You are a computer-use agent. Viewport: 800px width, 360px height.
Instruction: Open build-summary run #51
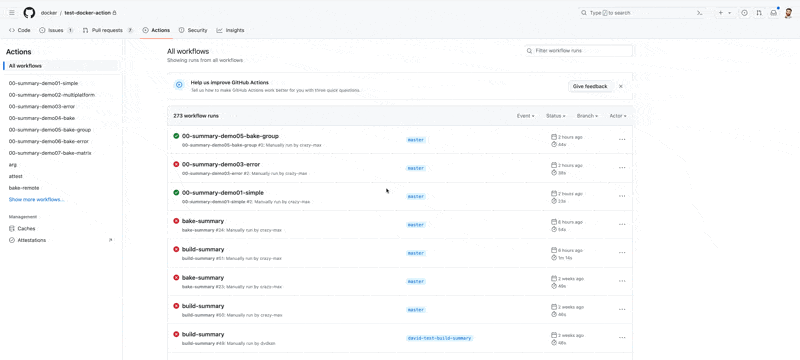pyautogui.click(x=203, y=249)
